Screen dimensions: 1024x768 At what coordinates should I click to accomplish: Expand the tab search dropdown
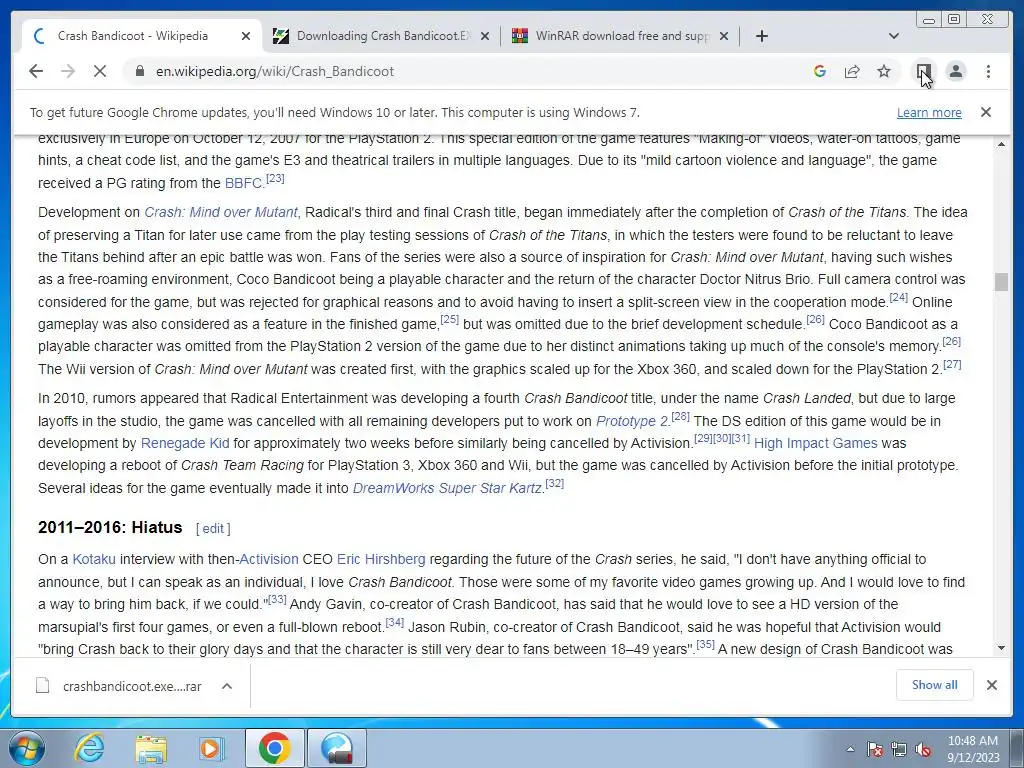pyautogui.click(x=894, y=36)
